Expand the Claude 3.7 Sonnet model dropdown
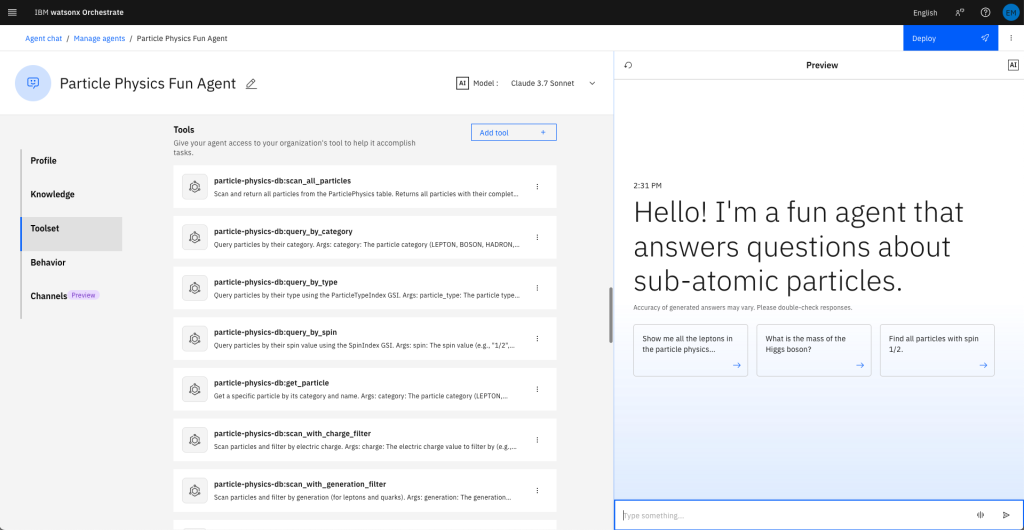 pos(591,84)
